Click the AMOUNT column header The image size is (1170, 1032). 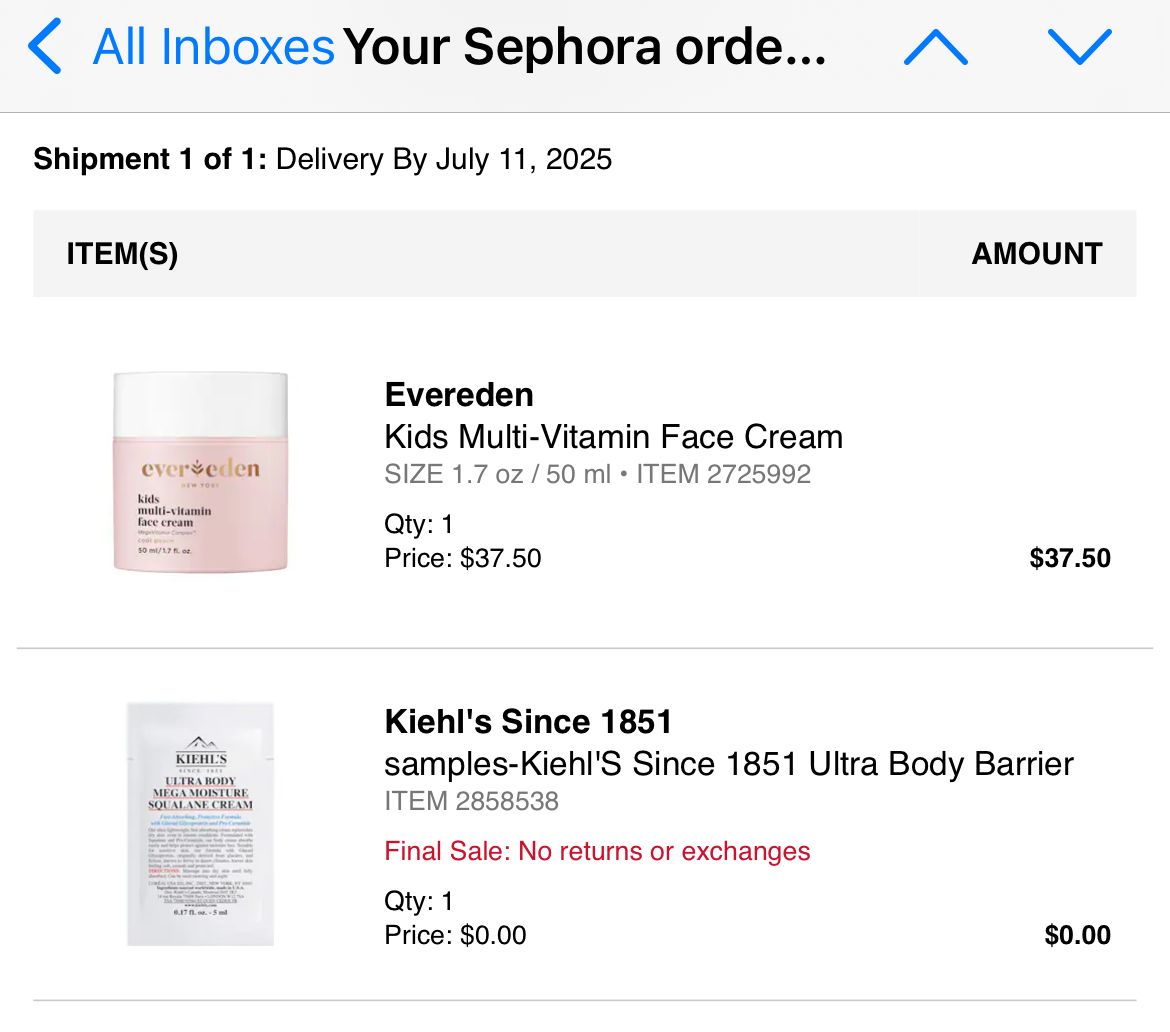(x=1036, y=253)
